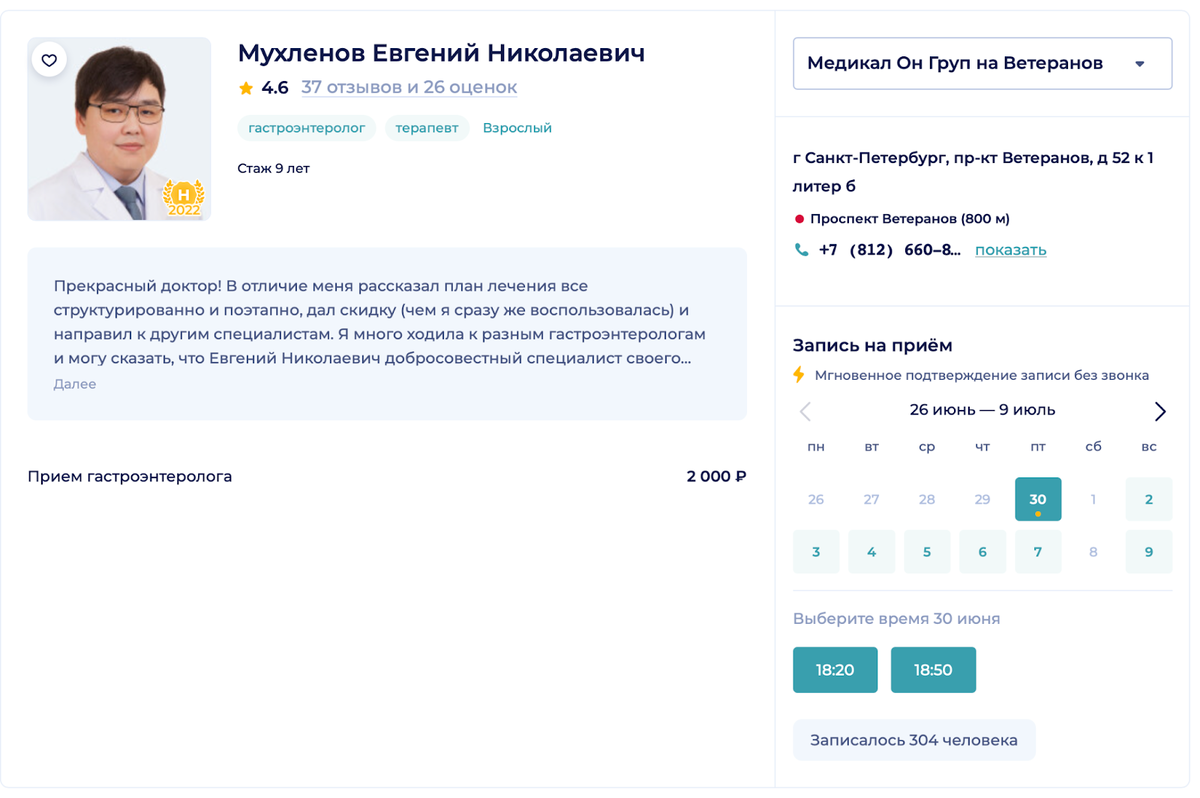Show the full phone number
This screenshot has height=798, width=1200.
[1010, 250]
